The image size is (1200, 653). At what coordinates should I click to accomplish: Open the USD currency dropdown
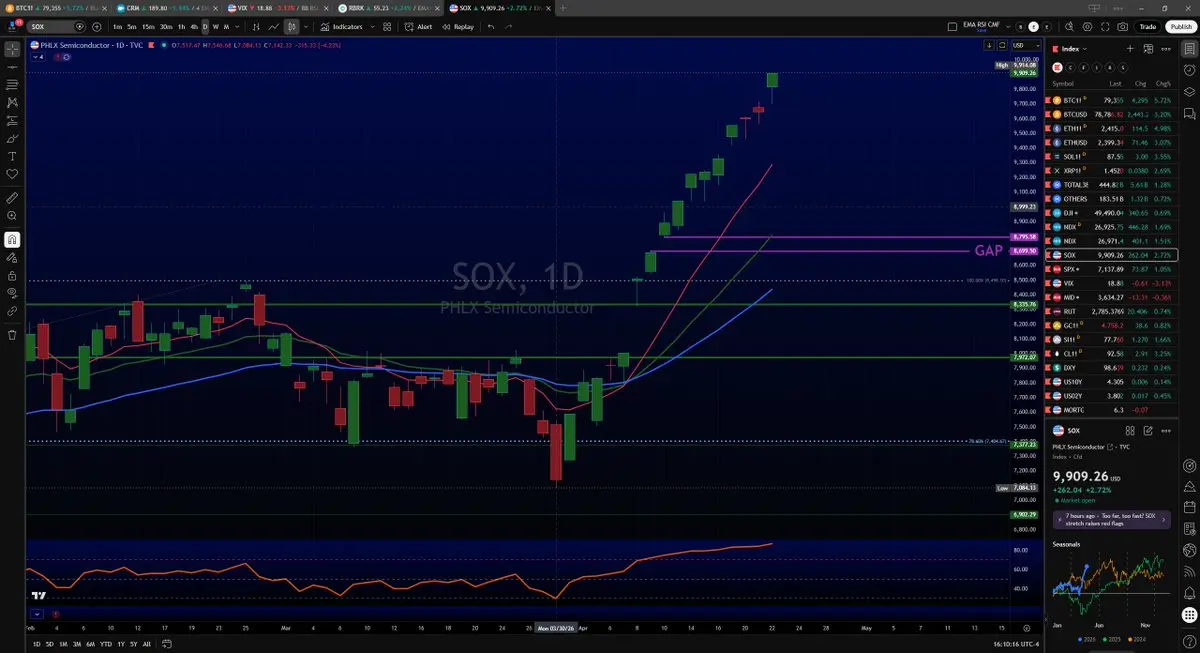click(x=1026, y=44)
